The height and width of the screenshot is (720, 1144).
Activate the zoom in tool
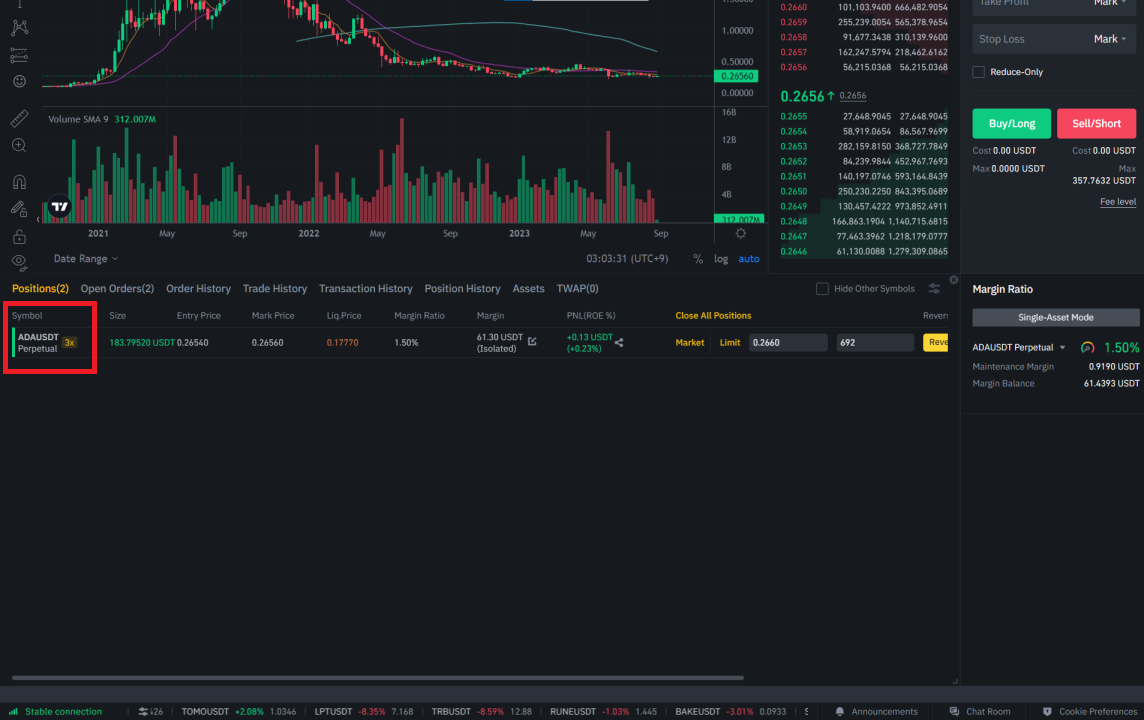point(20,145)
